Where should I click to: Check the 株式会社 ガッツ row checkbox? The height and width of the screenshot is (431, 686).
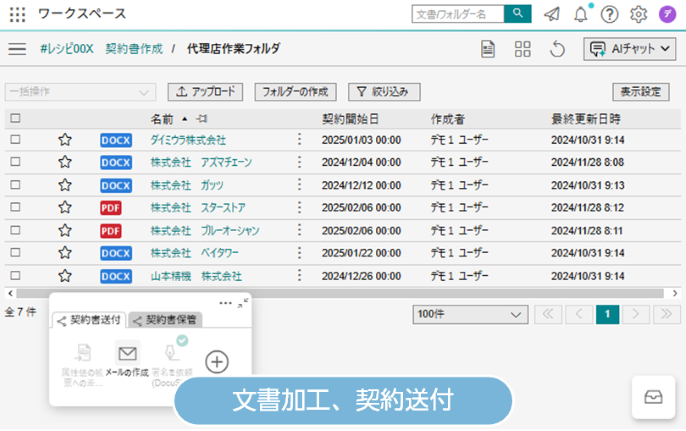(15, 185)
